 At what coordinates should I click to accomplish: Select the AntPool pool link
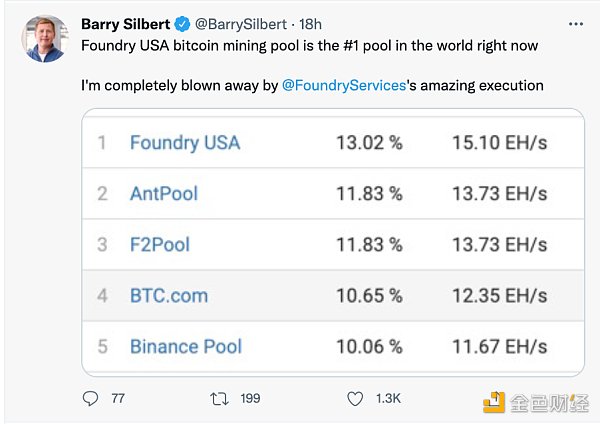[x=164, y=193]
